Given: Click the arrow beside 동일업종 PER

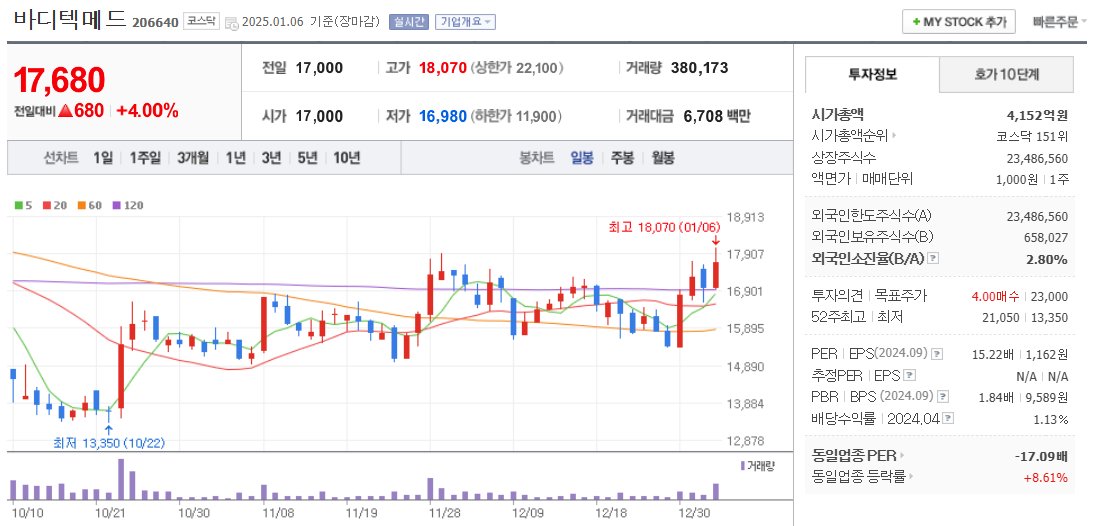Looking at the screenshot, I should coord(902,456).
